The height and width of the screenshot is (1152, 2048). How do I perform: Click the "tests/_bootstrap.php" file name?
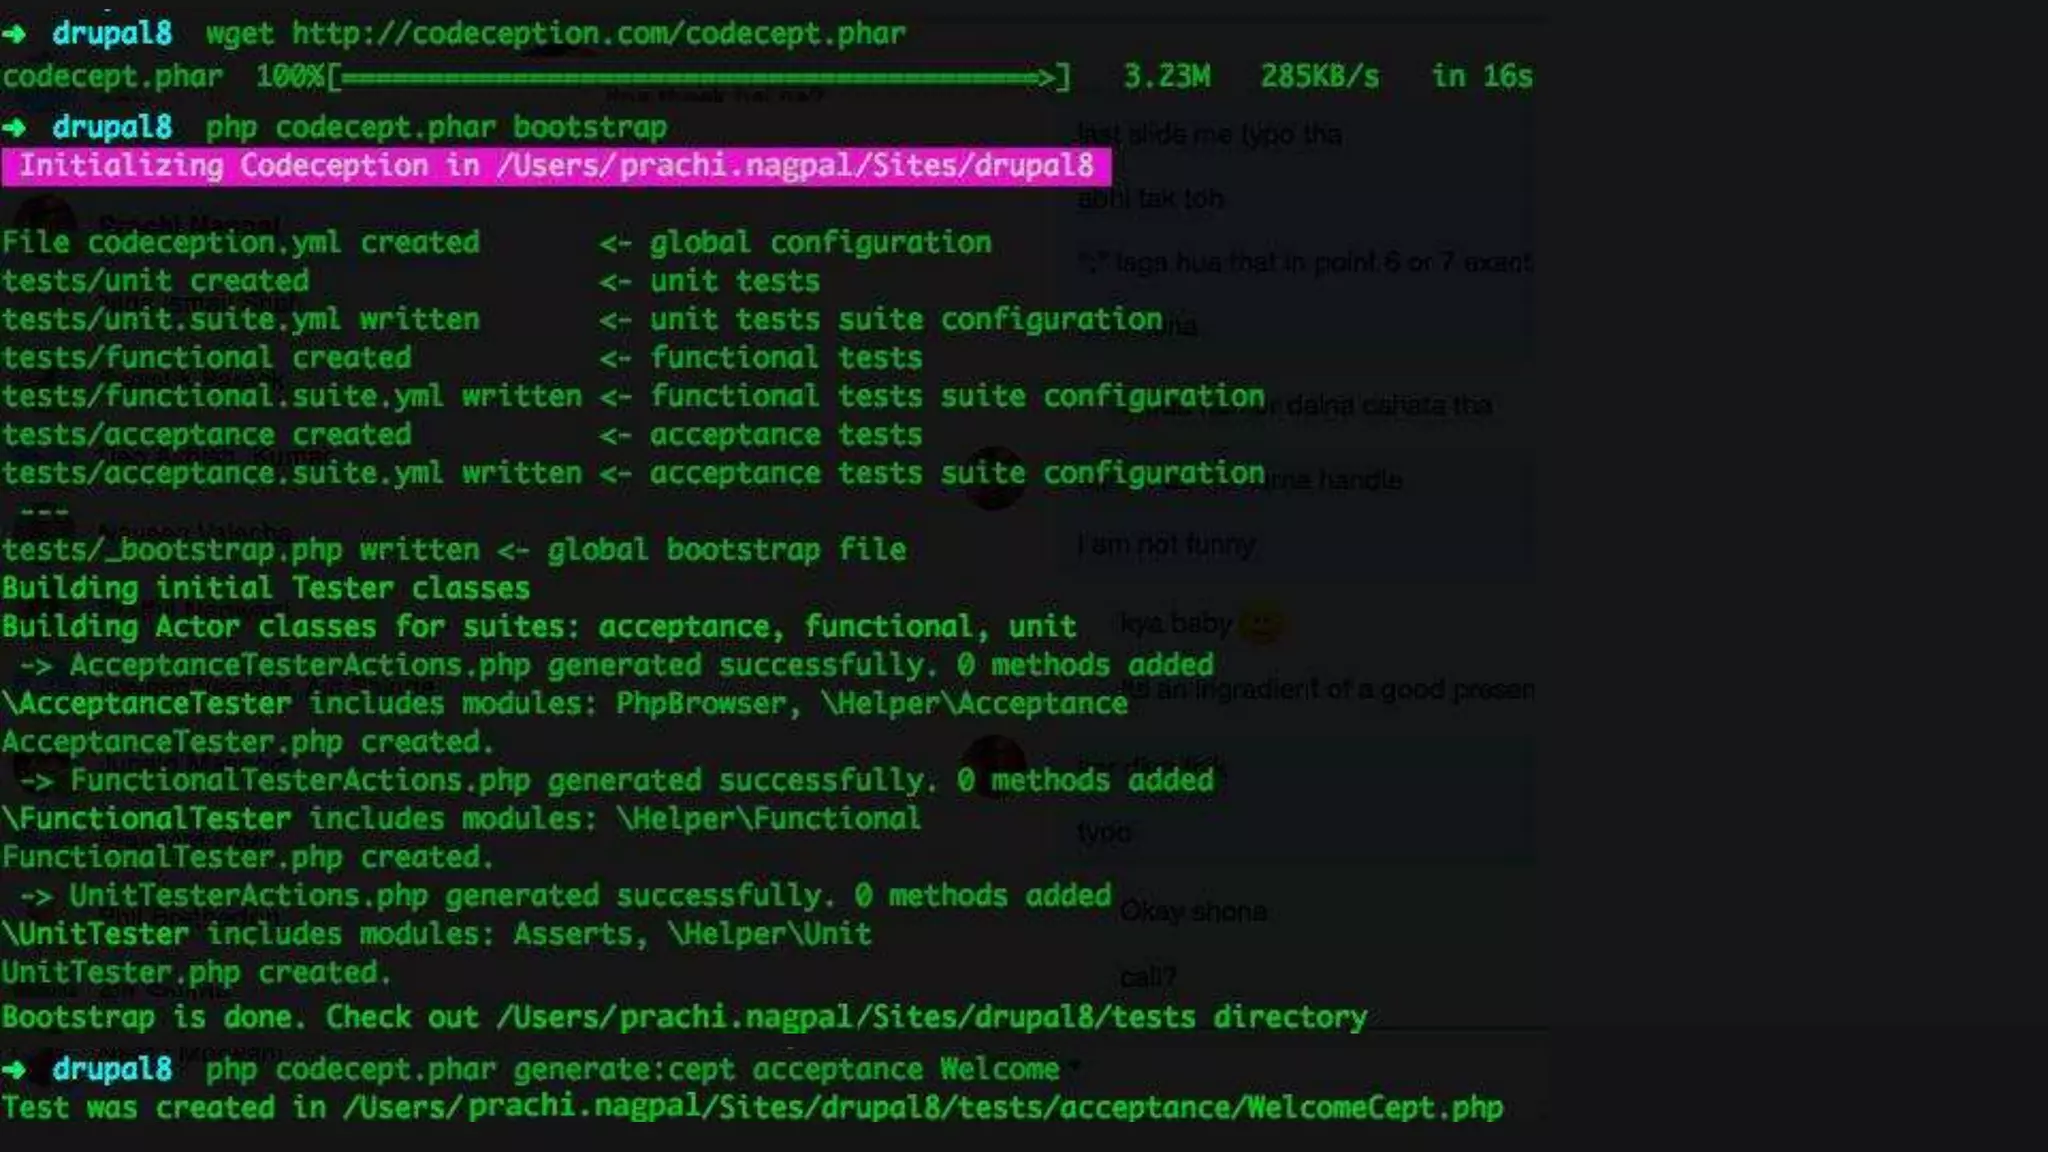(171, 550)
